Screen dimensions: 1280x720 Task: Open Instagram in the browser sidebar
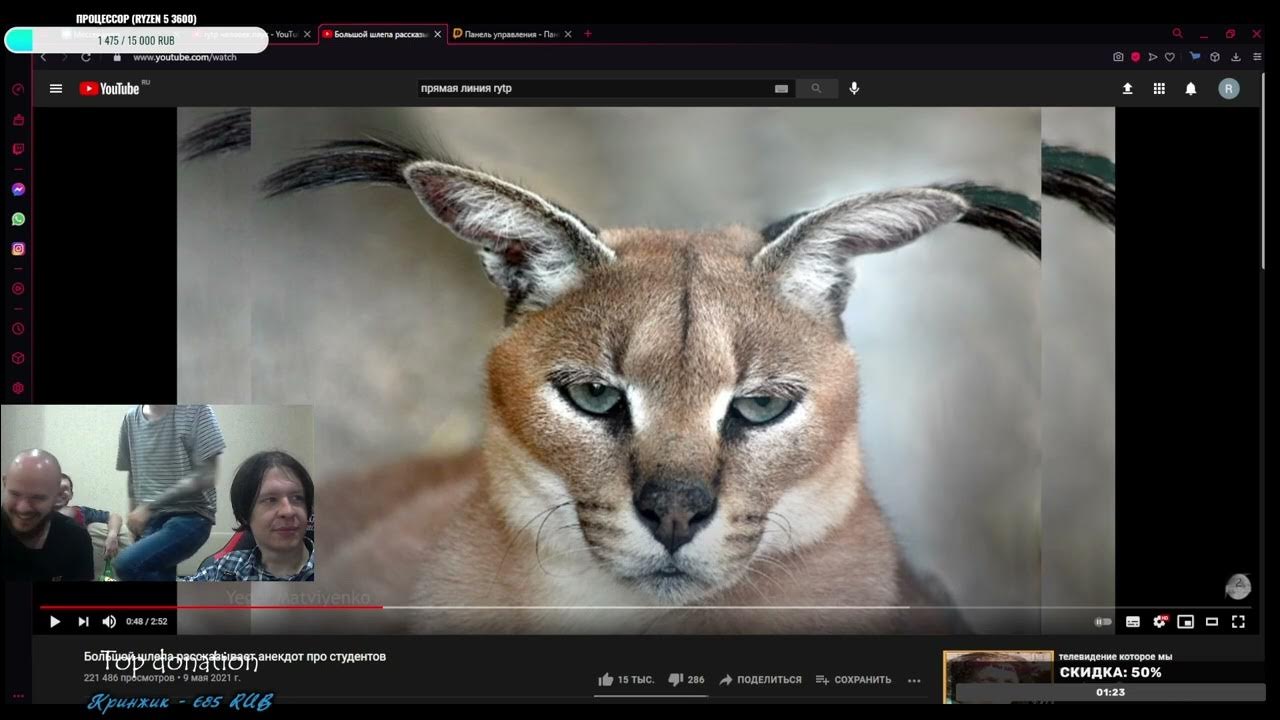18,249
